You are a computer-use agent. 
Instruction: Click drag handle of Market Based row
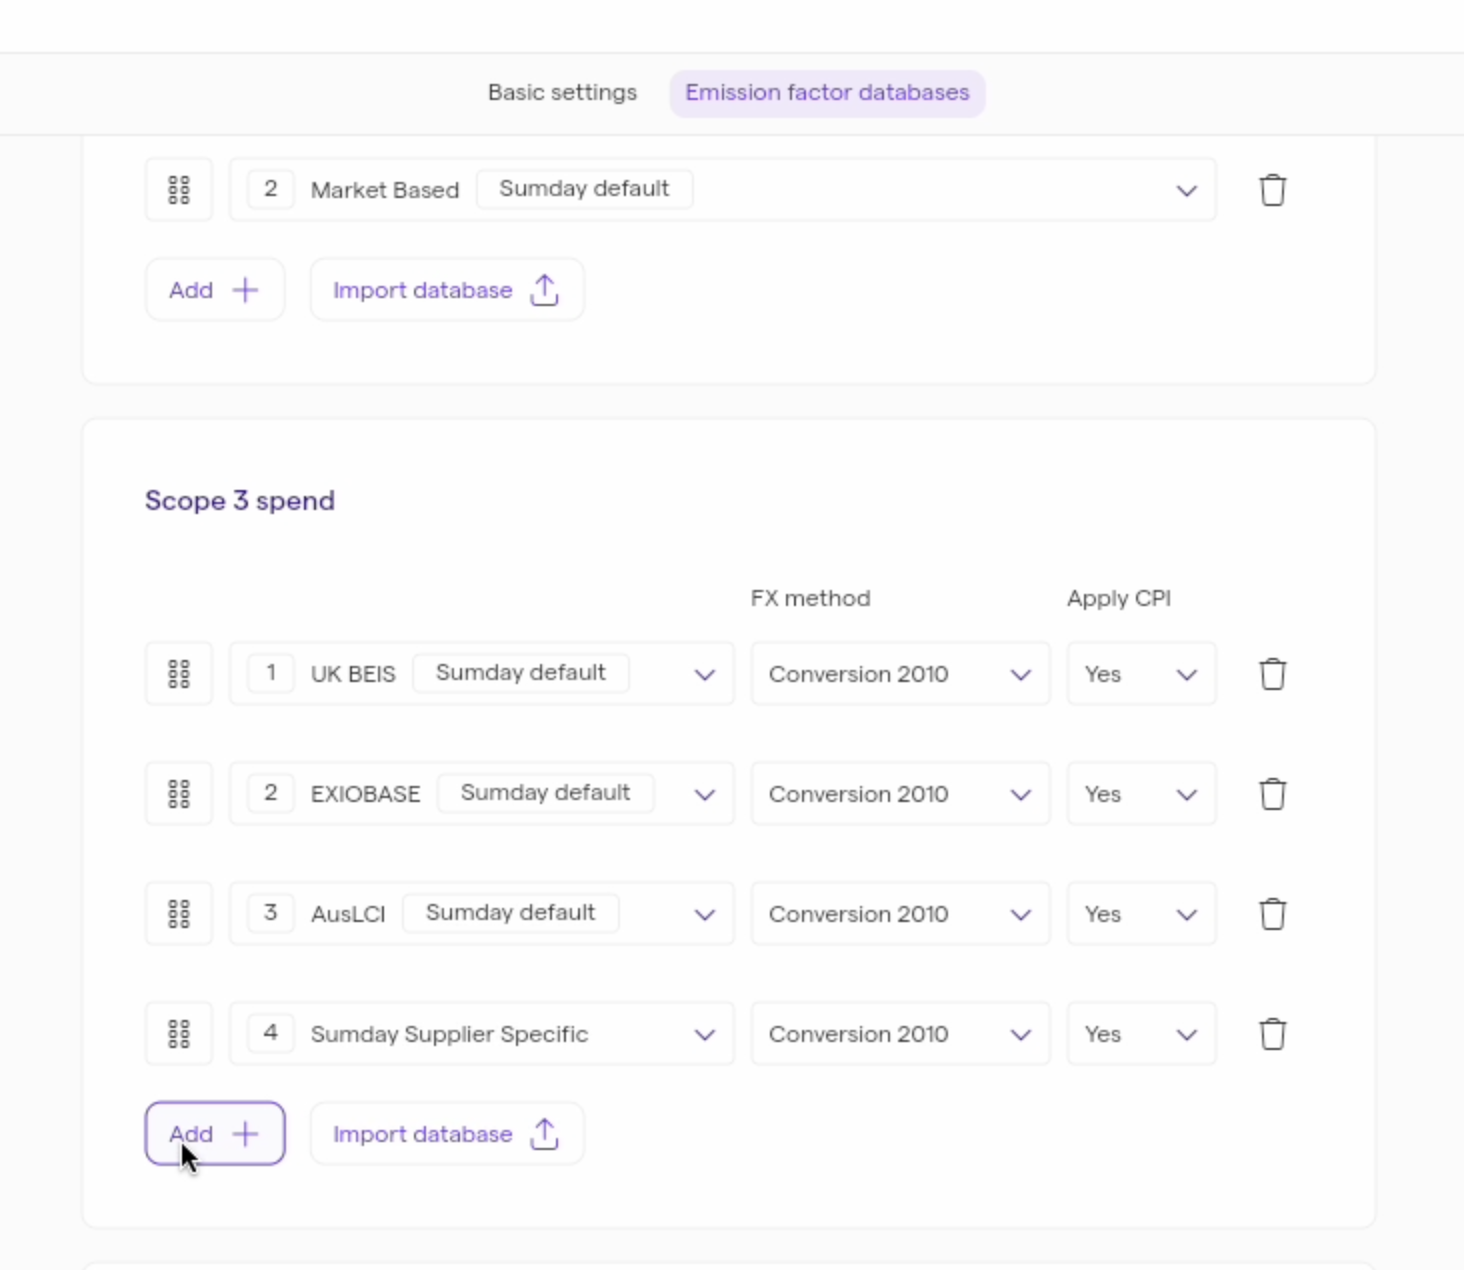(179, 190)
